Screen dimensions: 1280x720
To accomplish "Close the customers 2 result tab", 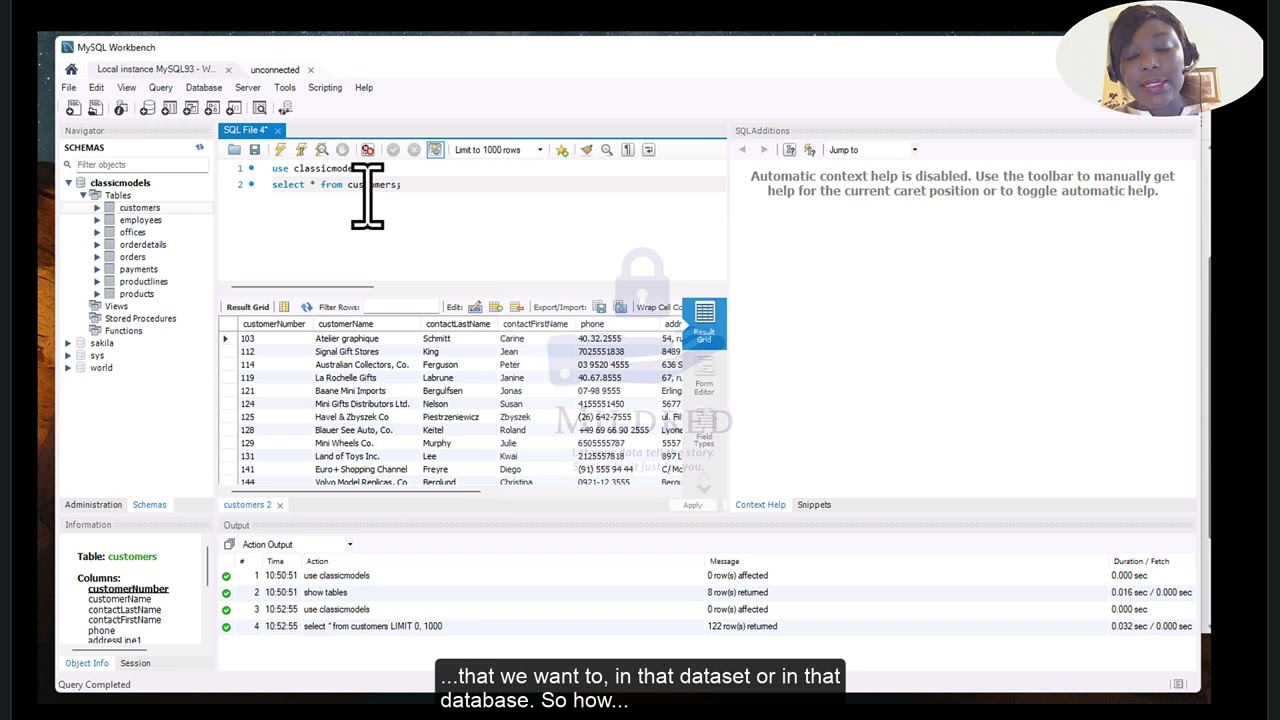I will click(x=280, y=505).
